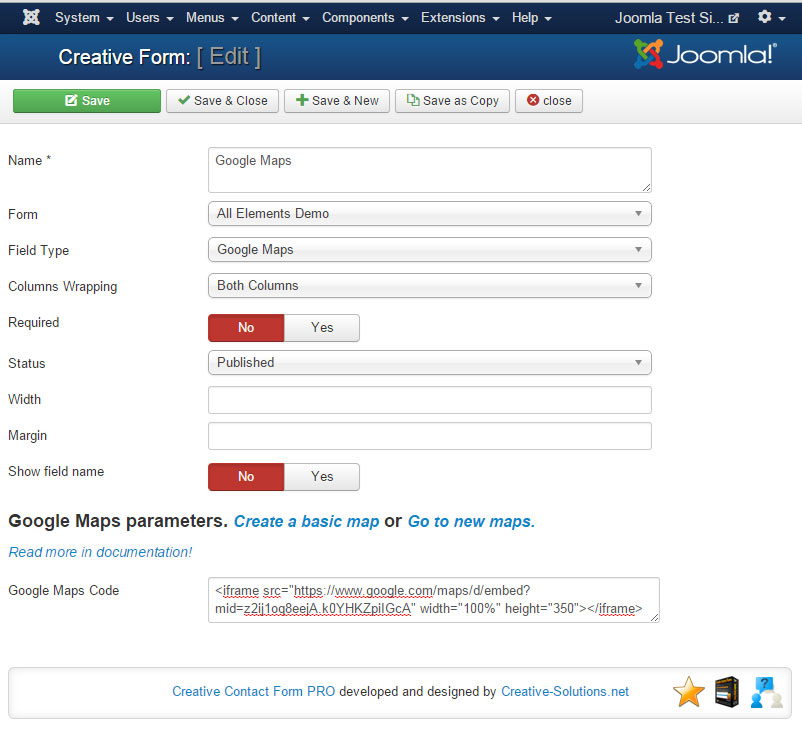
Task: Click the green Save button
Action: click(x=87, y=101)
